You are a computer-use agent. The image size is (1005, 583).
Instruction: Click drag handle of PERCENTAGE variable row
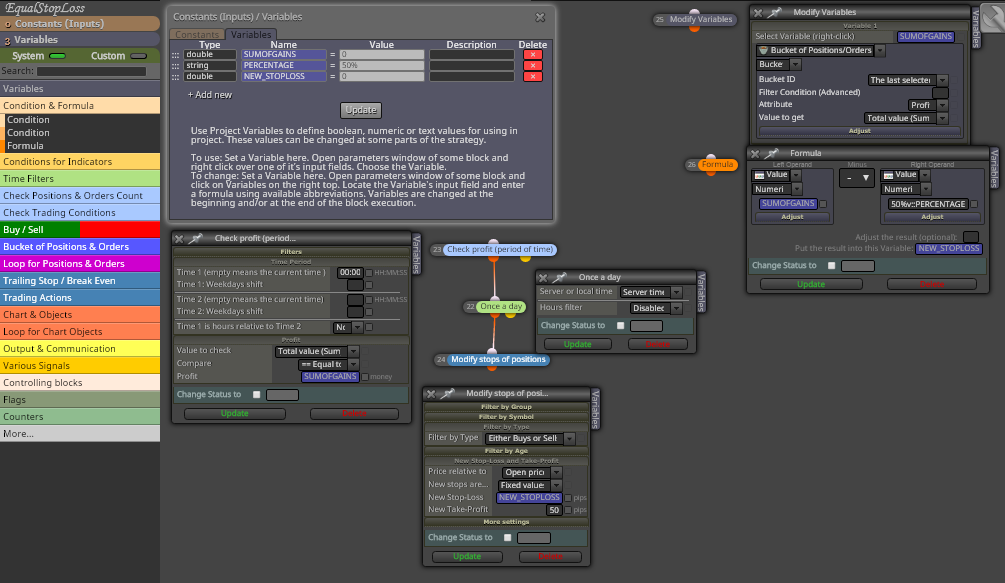point(176,66)
